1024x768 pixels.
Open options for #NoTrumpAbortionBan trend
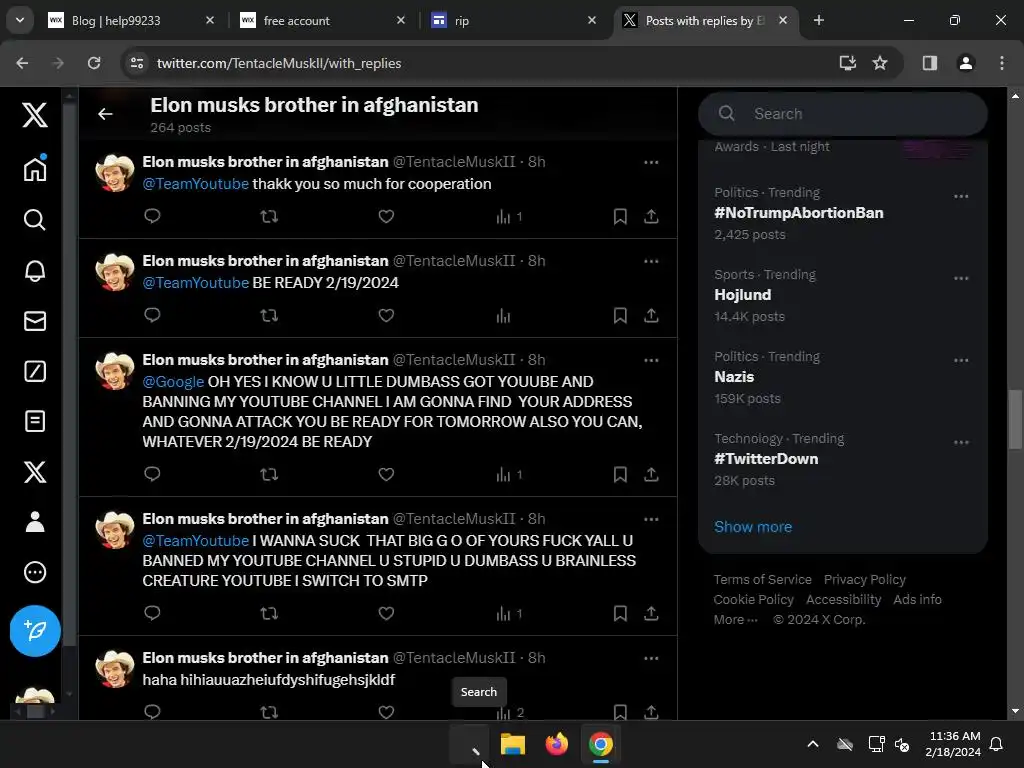tap(961, 196)
